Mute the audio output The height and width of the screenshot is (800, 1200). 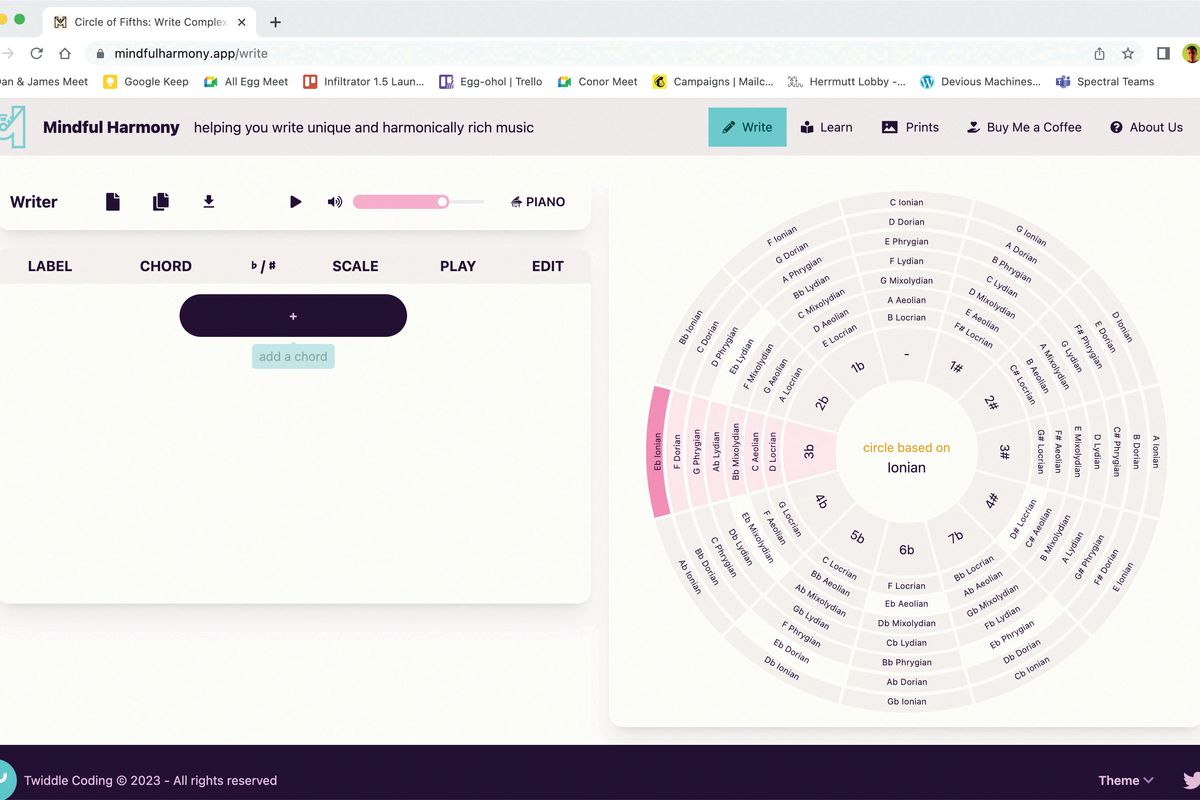334,201
